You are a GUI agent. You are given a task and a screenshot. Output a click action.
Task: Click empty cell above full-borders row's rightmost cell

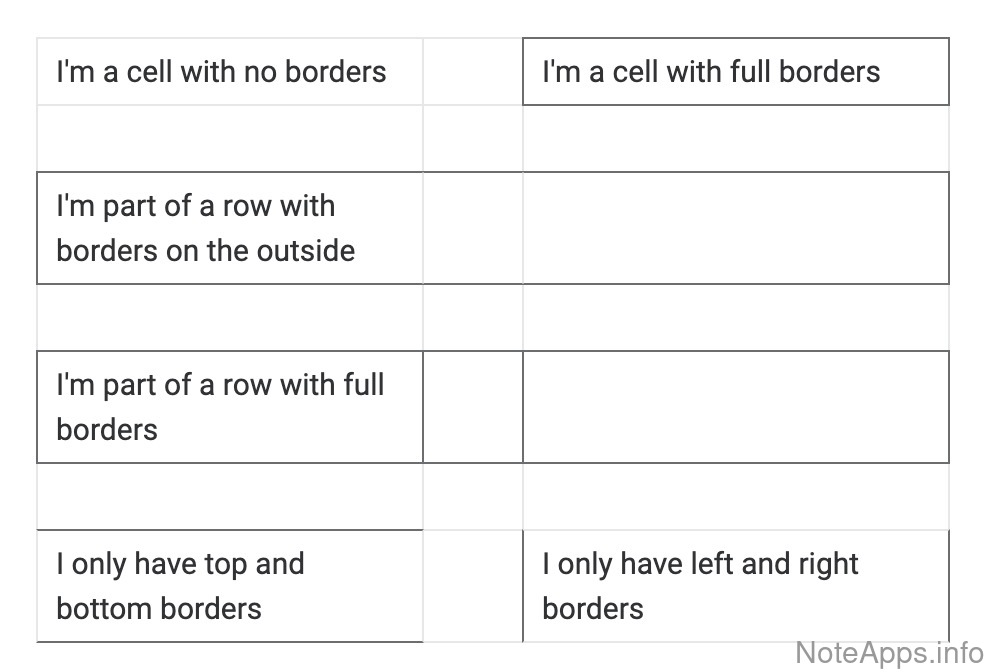click(735, 318)
